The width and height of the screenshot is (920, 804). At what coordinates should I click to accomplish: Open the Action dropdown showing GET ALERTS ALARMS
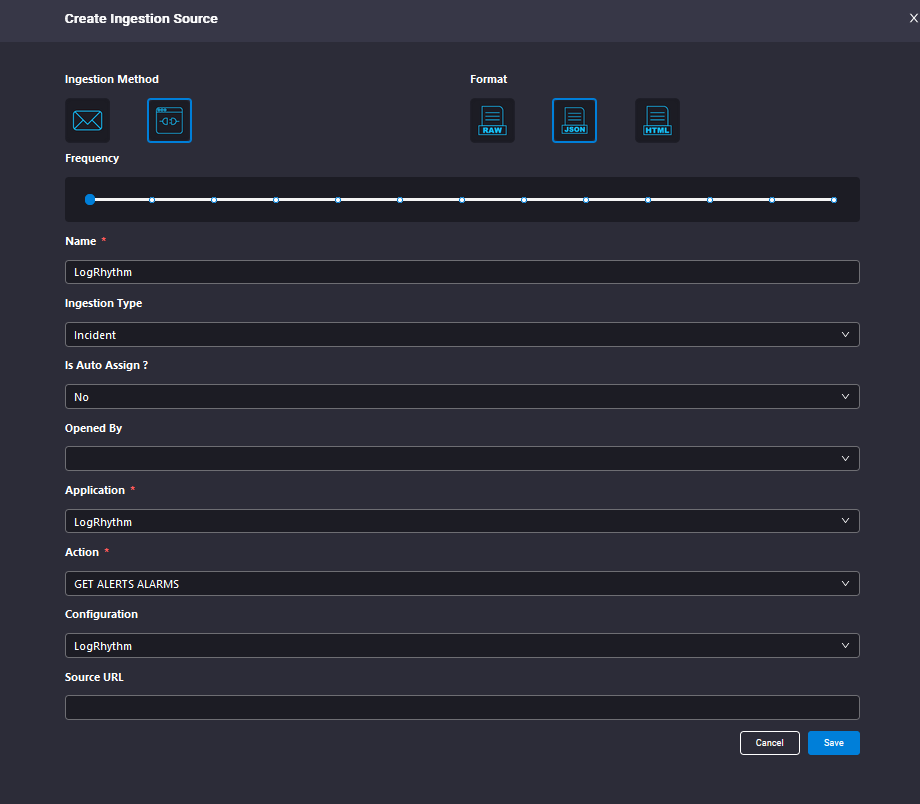pyautogui.click(x=462, y=583)
